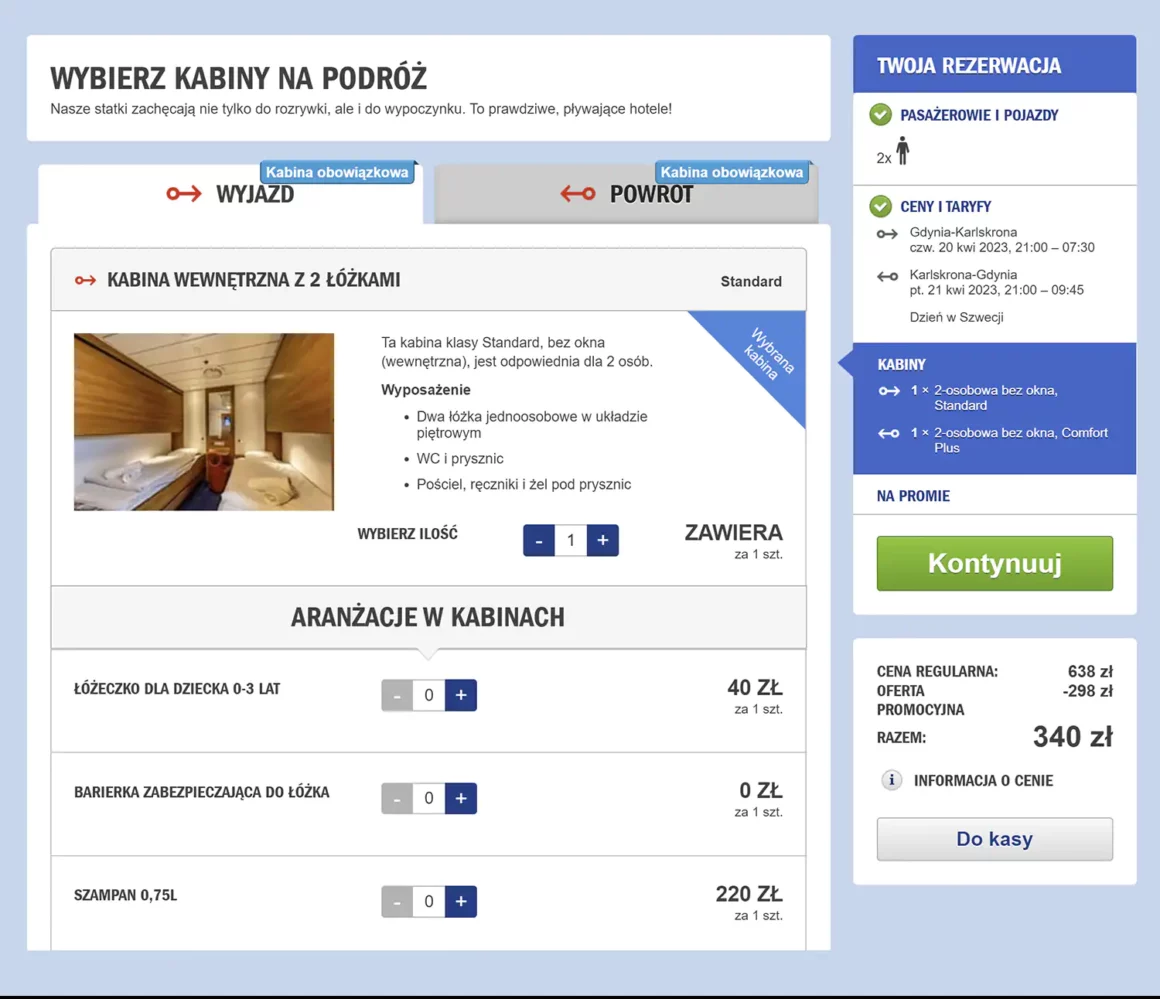Increase cabin quantity with the plus button
Image resolution: width=1160 pixels, height=999 pixels.
click(x=602, y=540)
